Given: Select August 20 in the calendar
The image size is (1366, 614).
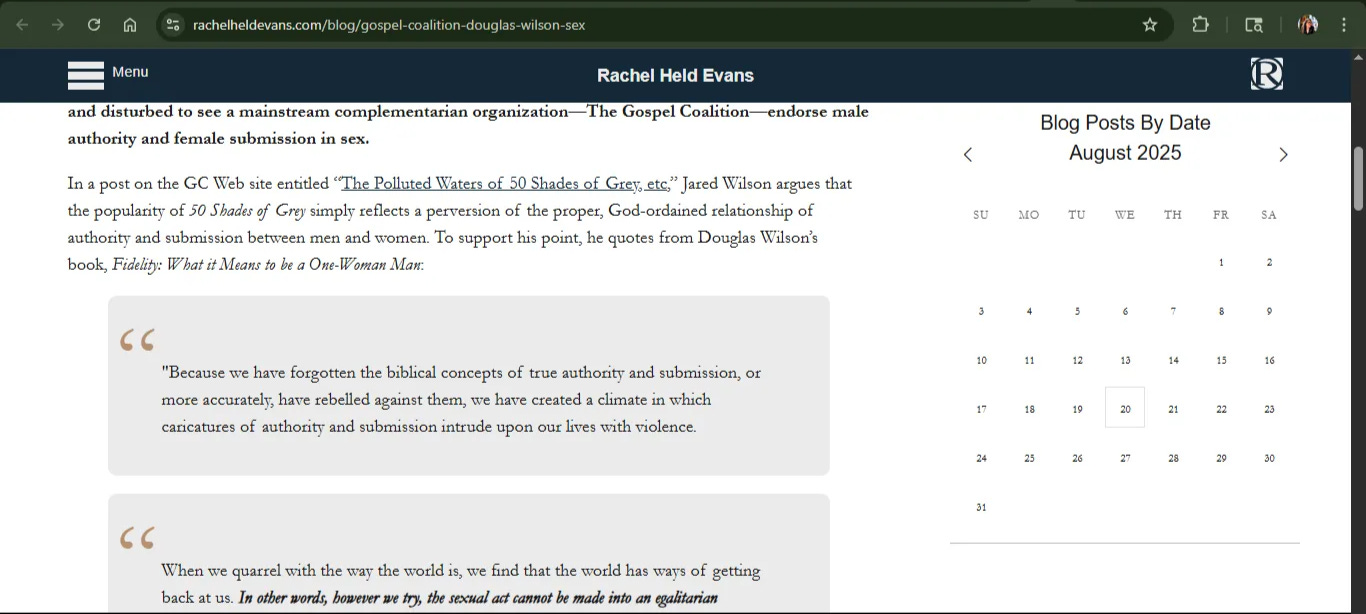Looking at the screenshot, I should pos(1125,408).
